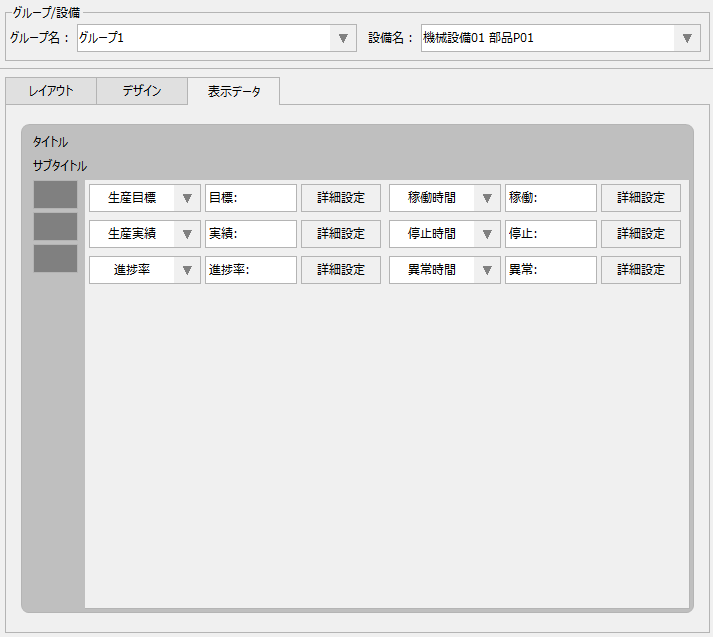This screenshot has width=713, height=637.
Task: Open the 生産実績 dropdown list
Action: pyautogui.click(x=187, y=234)
